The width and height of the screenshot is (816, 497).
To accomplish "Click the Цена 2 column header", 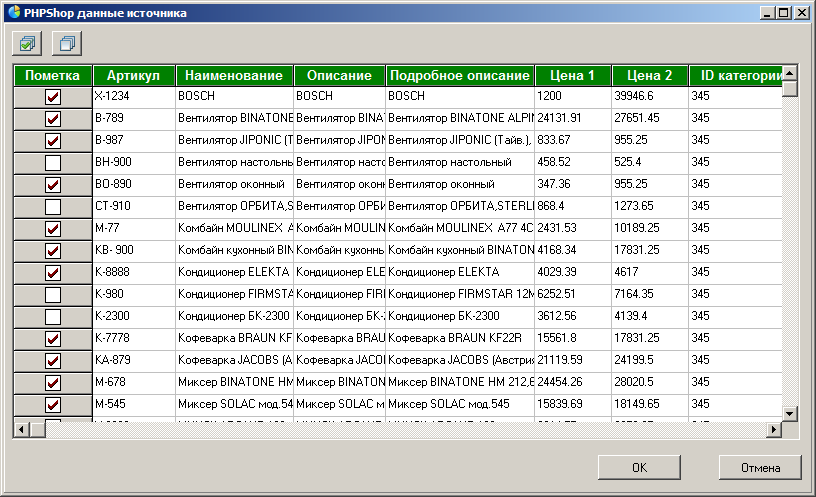I will [x=649, y=75].
